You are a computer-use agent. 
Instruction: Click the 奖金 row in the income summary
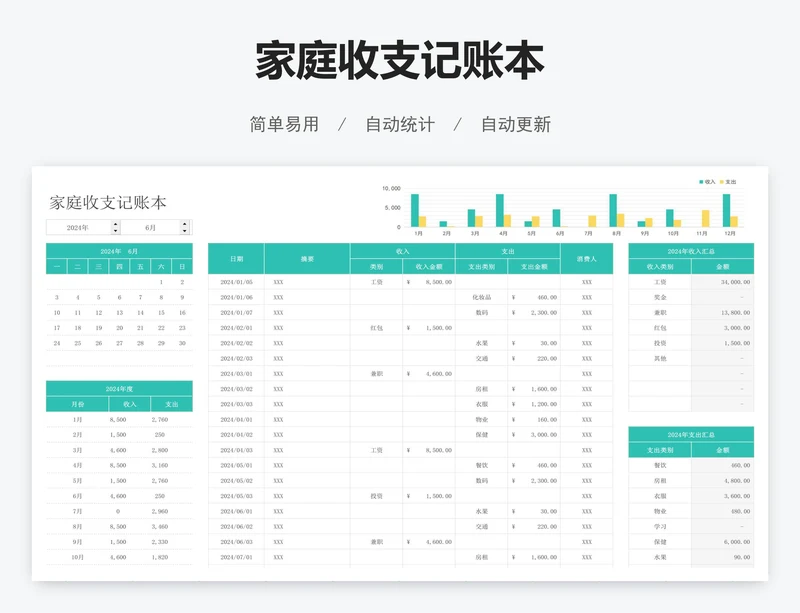tap(691, 297)
